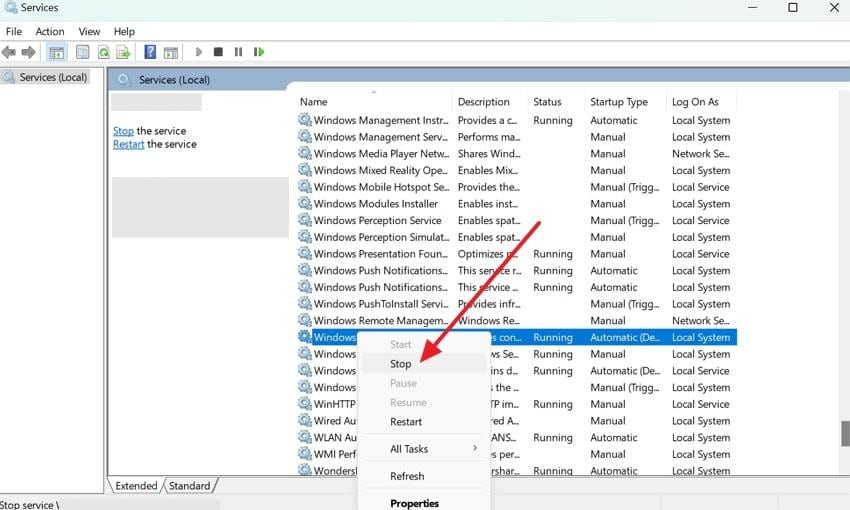Open the Properties sheet toolbar icon
The height and width of the screenshot is (510, 850).
pyautogui.click(x=82, y=52)
